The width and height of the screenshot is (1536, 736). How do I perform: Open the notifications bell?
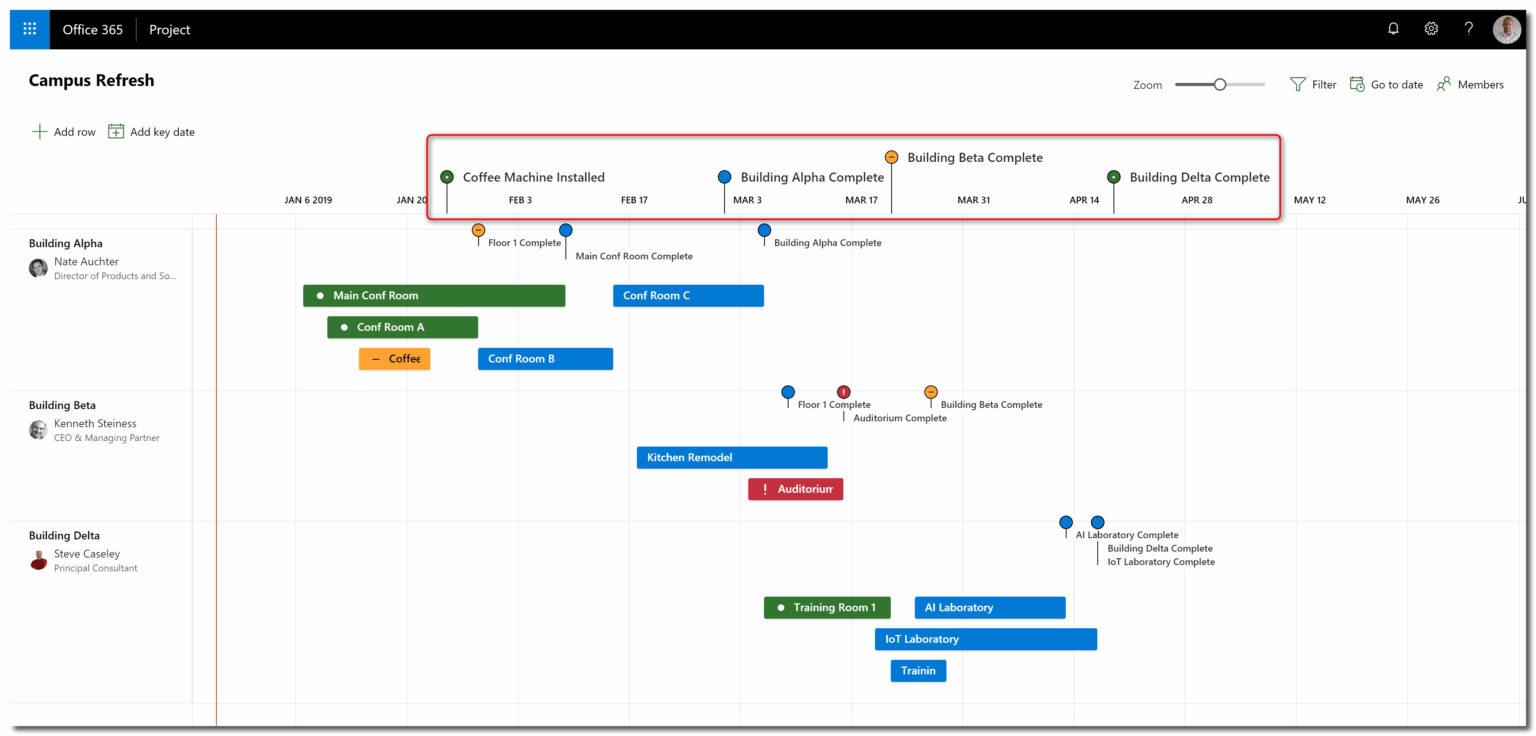tap(1393, 28)
